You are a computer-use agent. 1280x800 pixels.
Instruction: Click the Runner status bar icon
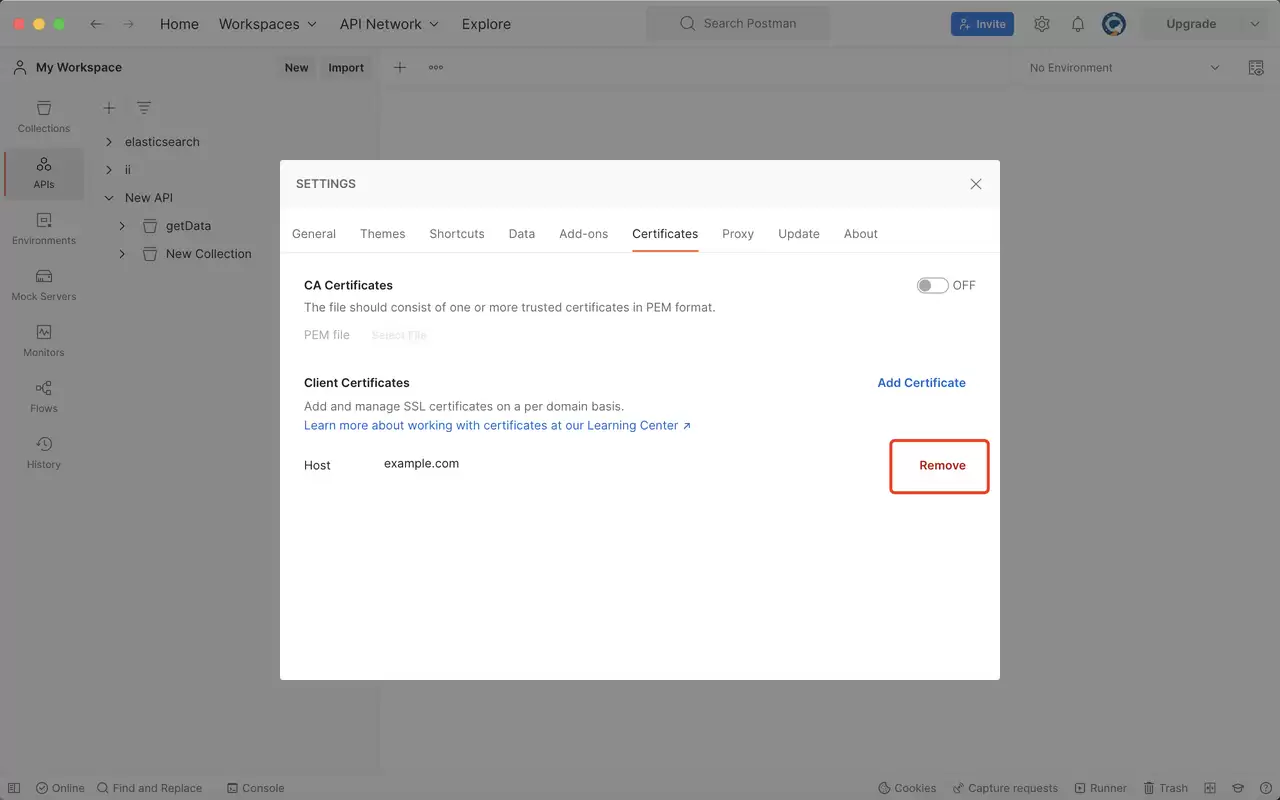(x=1100, y=788)
